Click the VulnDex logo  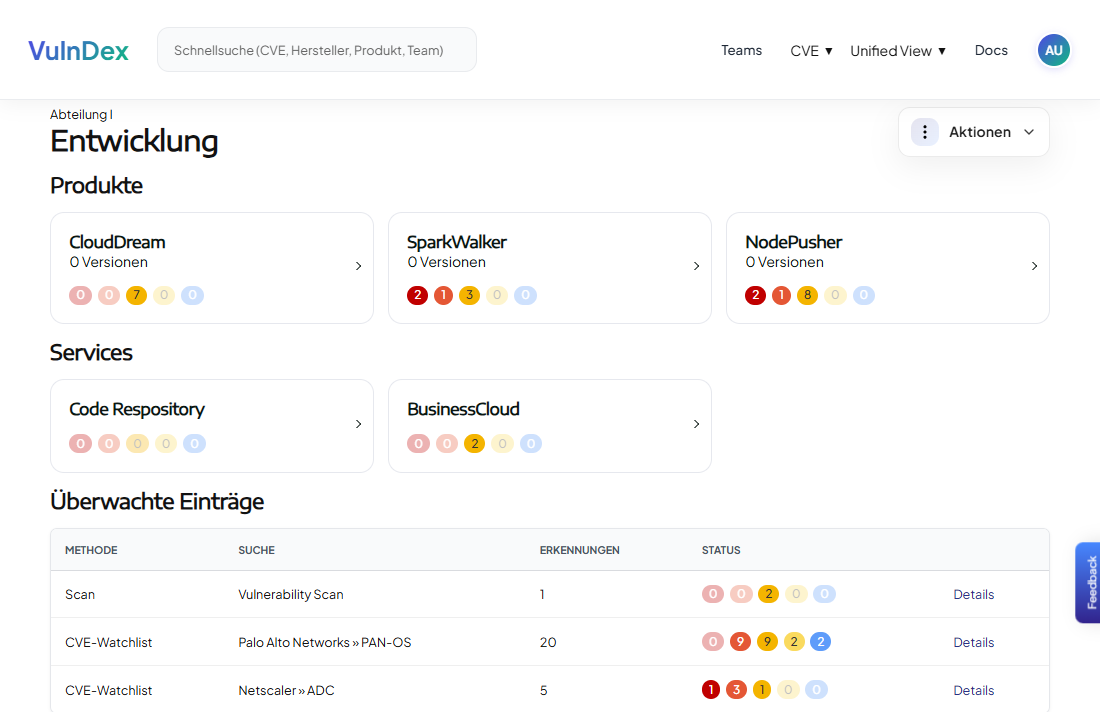coord(78,50)
